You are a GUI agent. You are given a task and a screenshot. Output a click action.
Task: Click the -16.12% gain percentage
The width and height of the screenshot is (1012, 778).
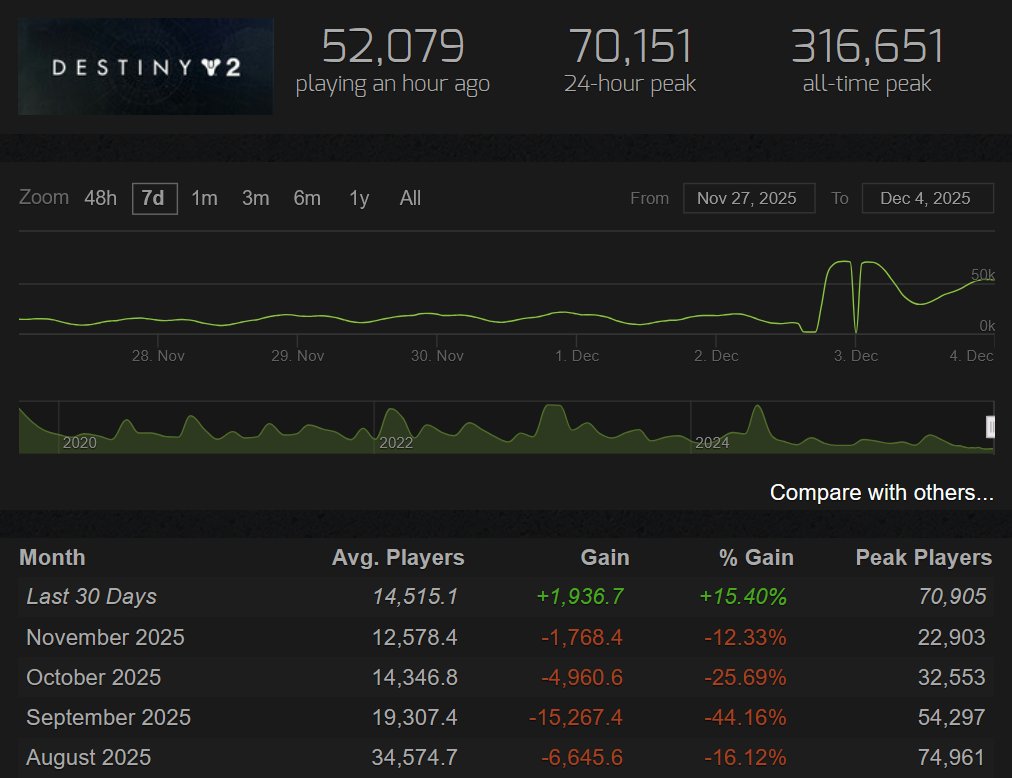pos(745,758)
